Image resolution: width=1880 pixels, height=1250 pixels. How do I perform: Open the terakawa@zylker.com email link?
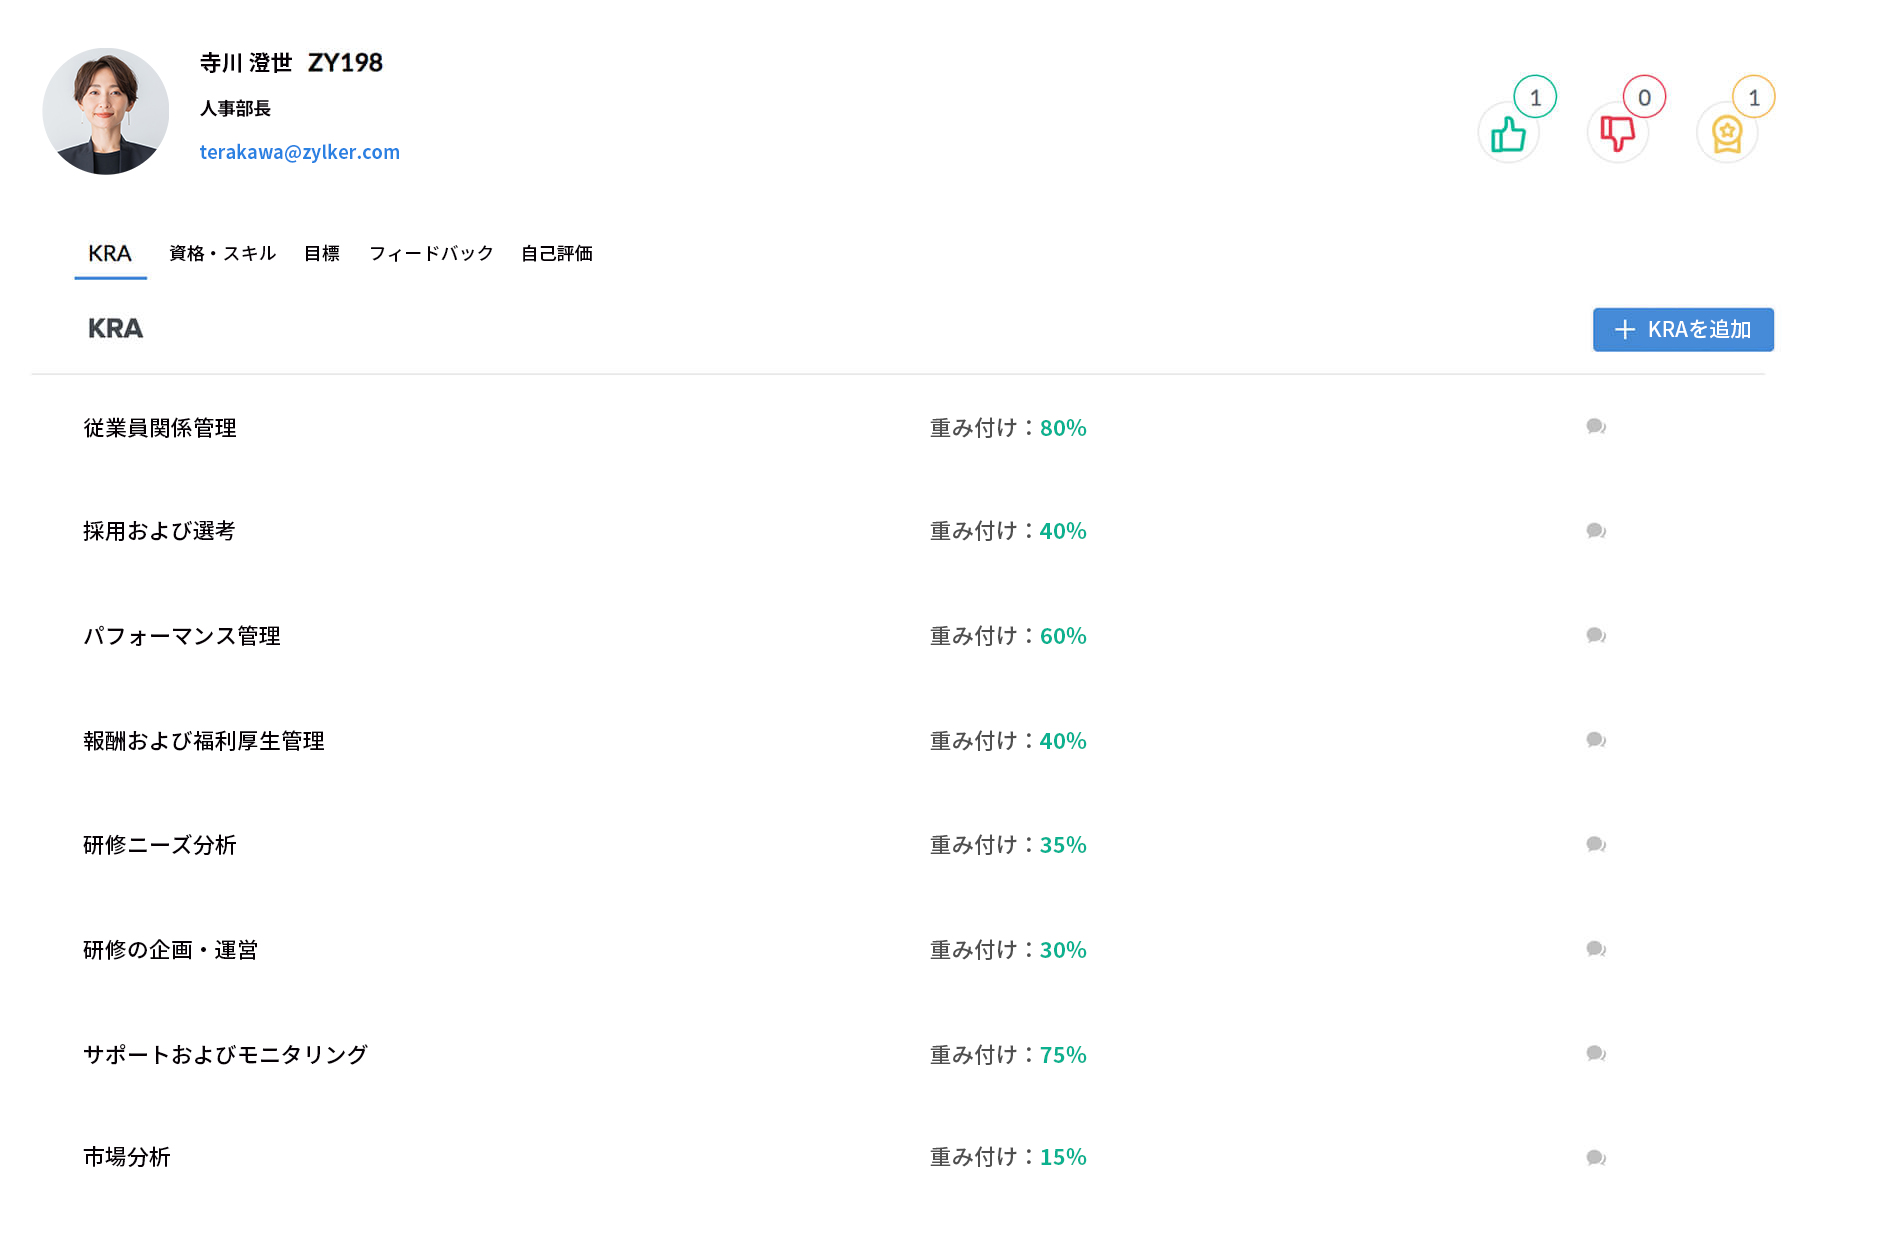click(300, 151)
